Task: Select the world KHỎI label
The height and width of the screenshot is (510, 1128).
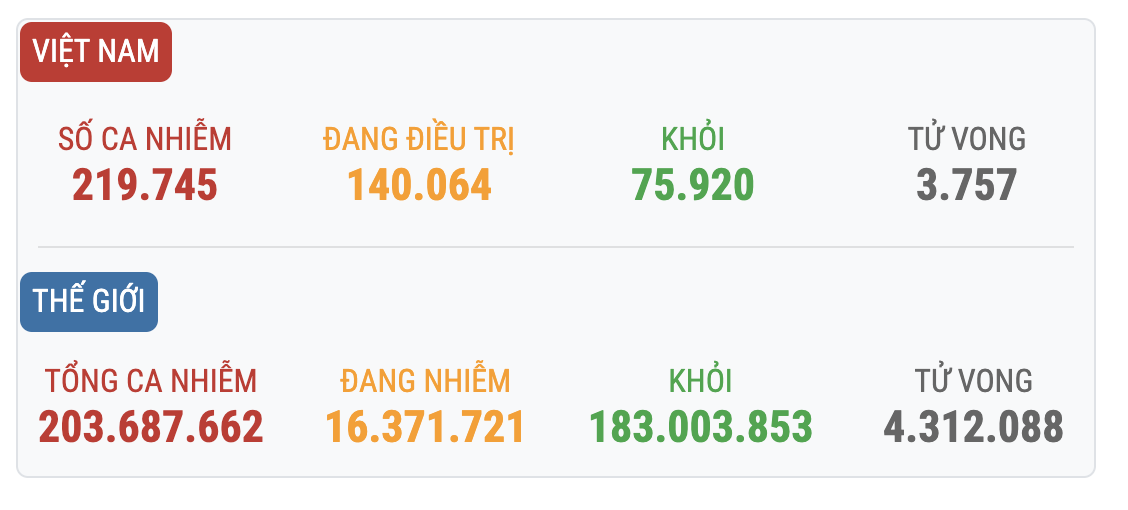Action: pyautogui.click(x=700, y=380)
